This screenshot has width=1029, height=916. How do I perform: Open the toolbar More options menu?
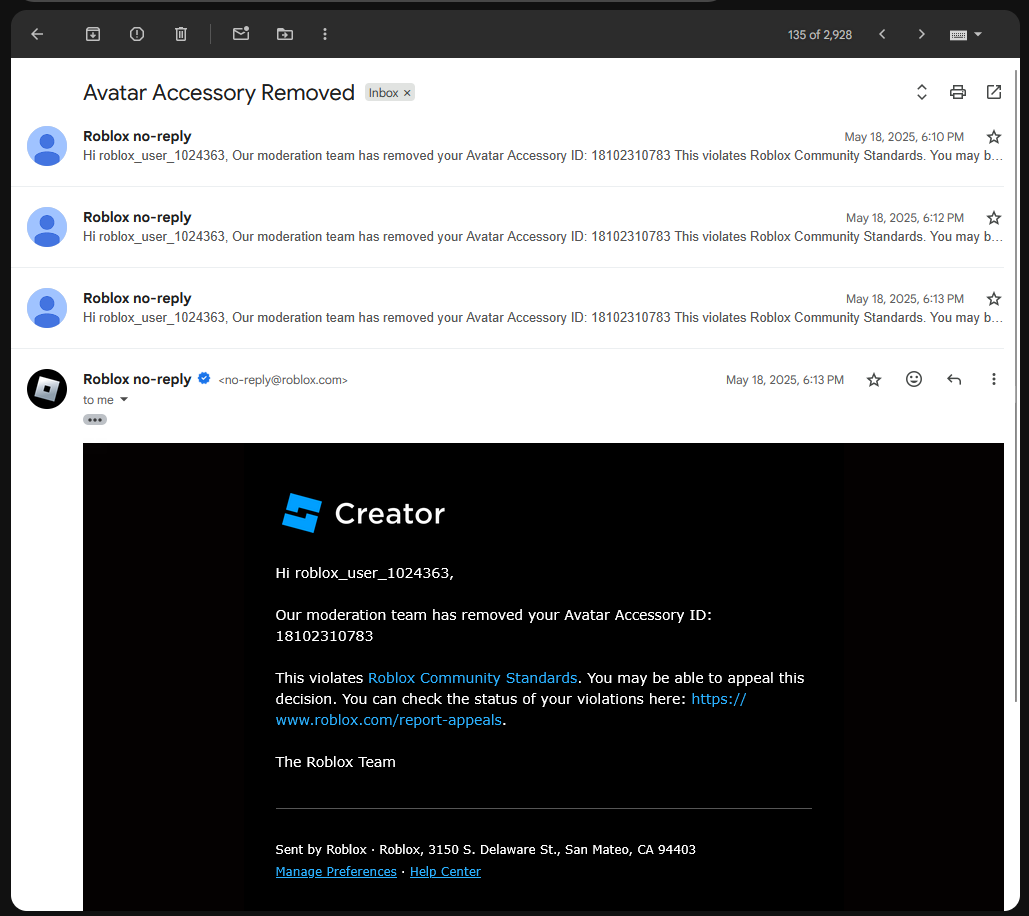pos(325,34)
